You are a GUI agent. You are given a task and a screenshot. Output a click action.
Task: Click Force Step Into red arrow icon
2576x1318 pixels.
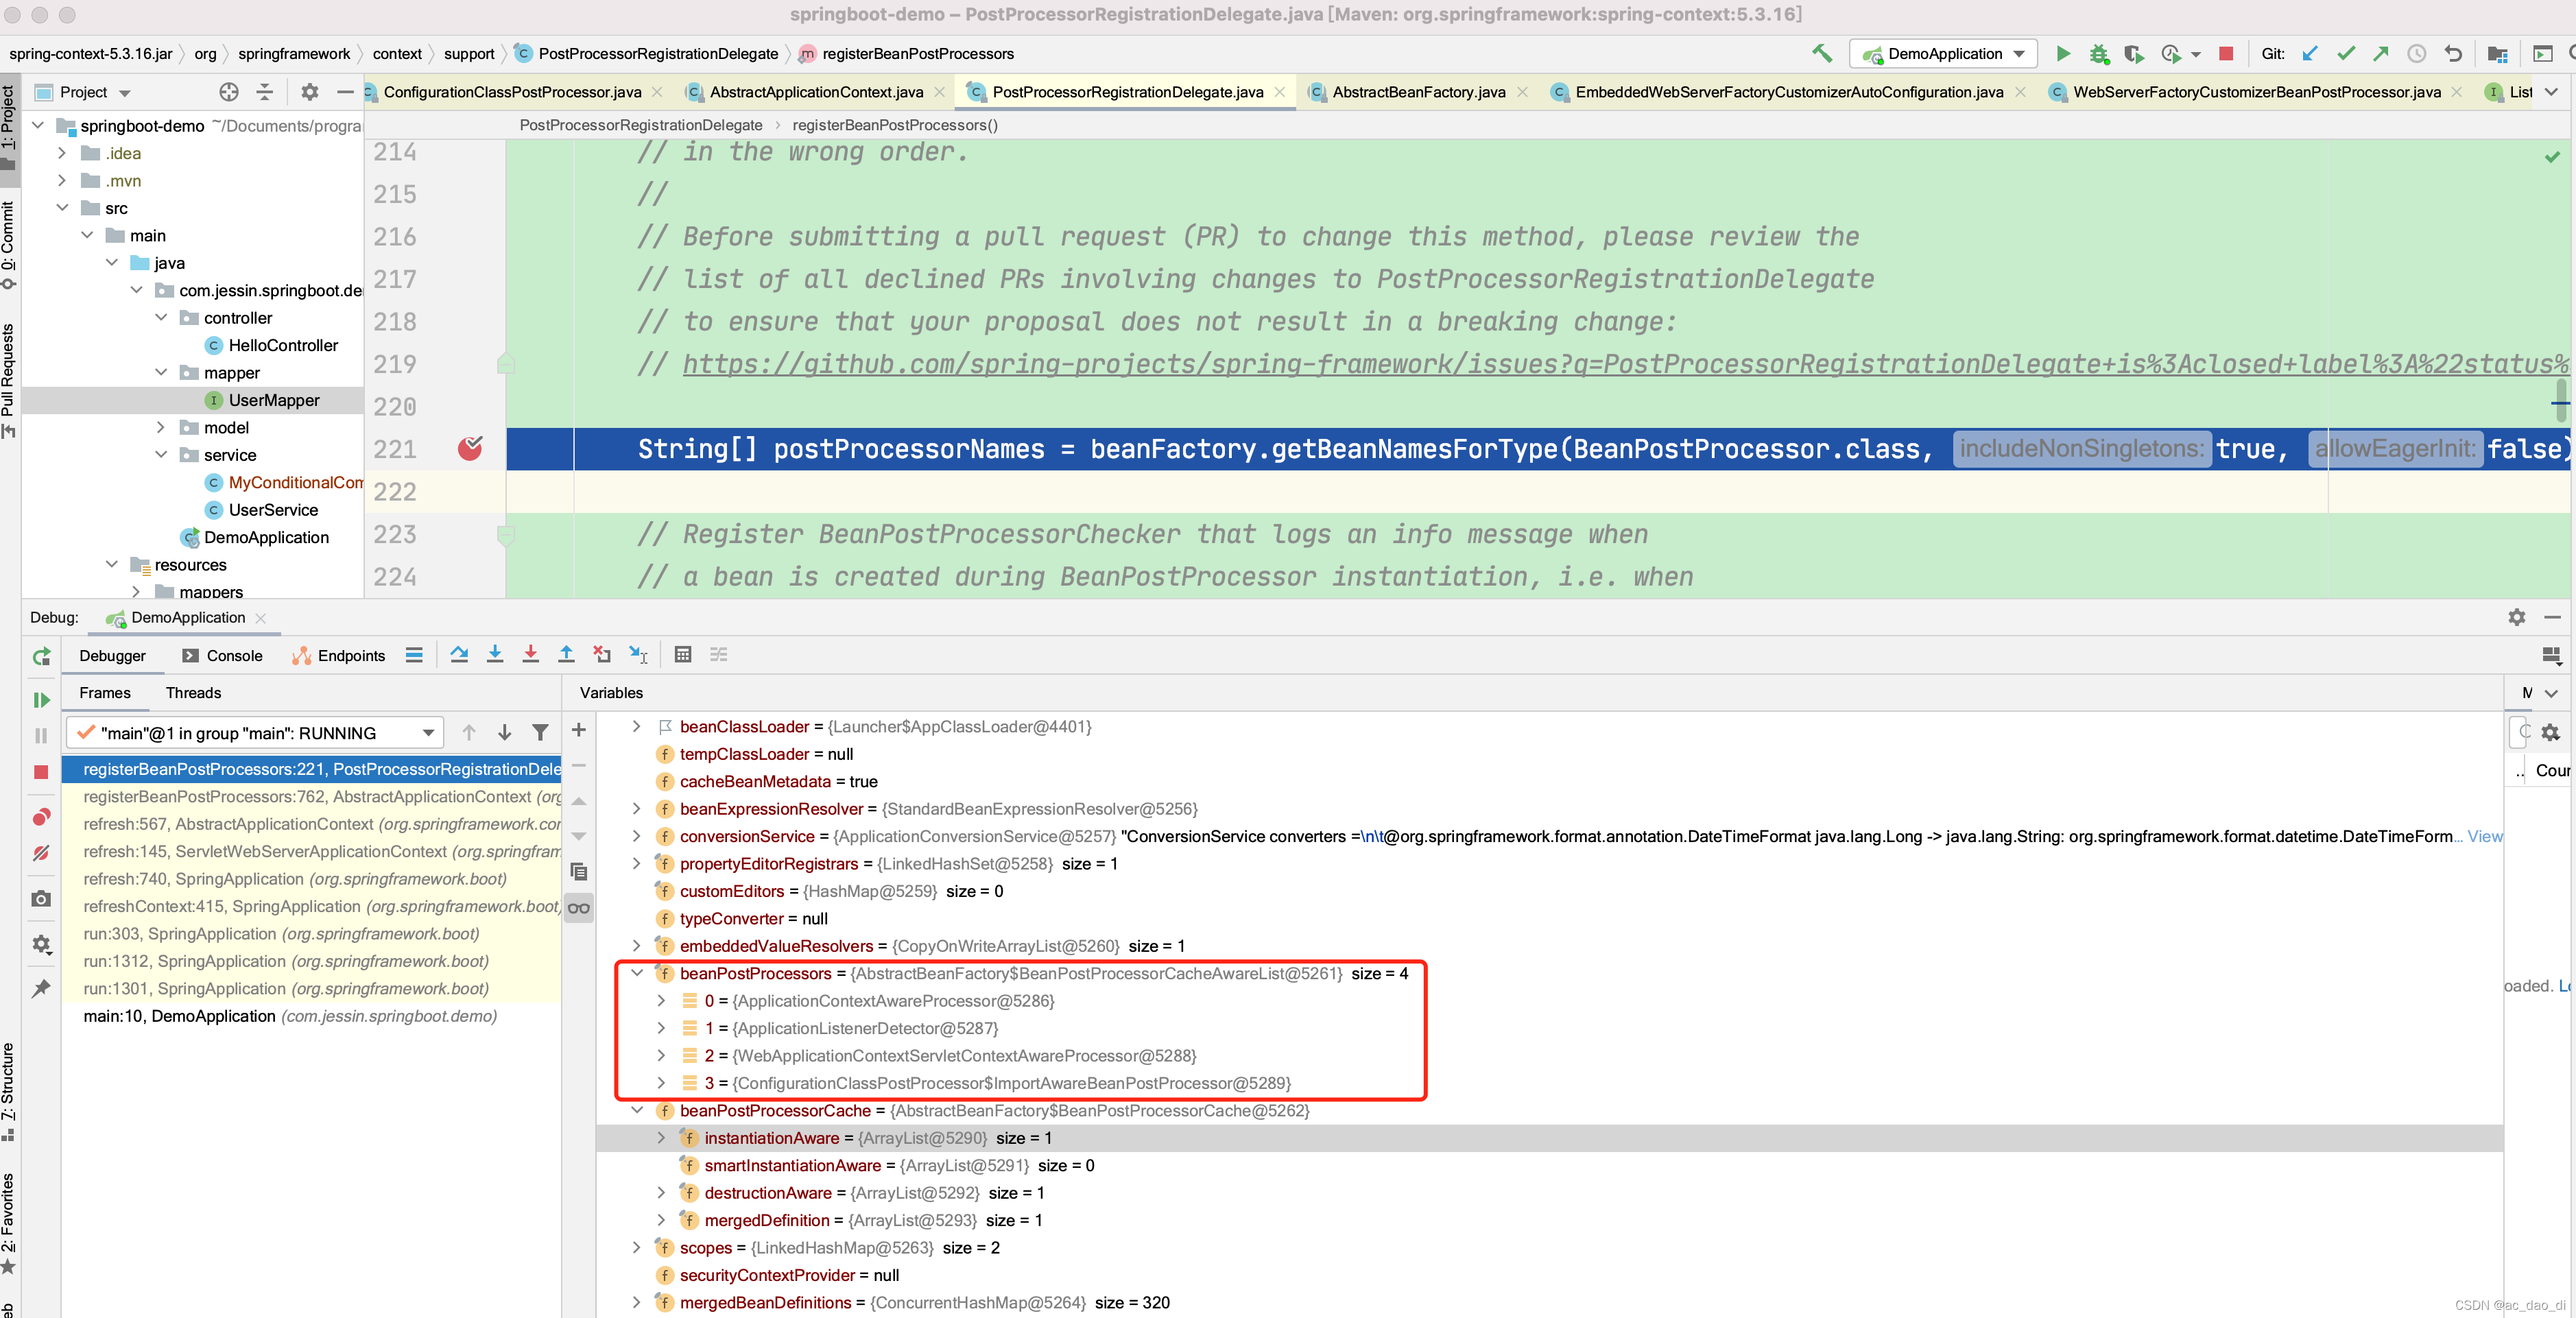coord(531,654)
